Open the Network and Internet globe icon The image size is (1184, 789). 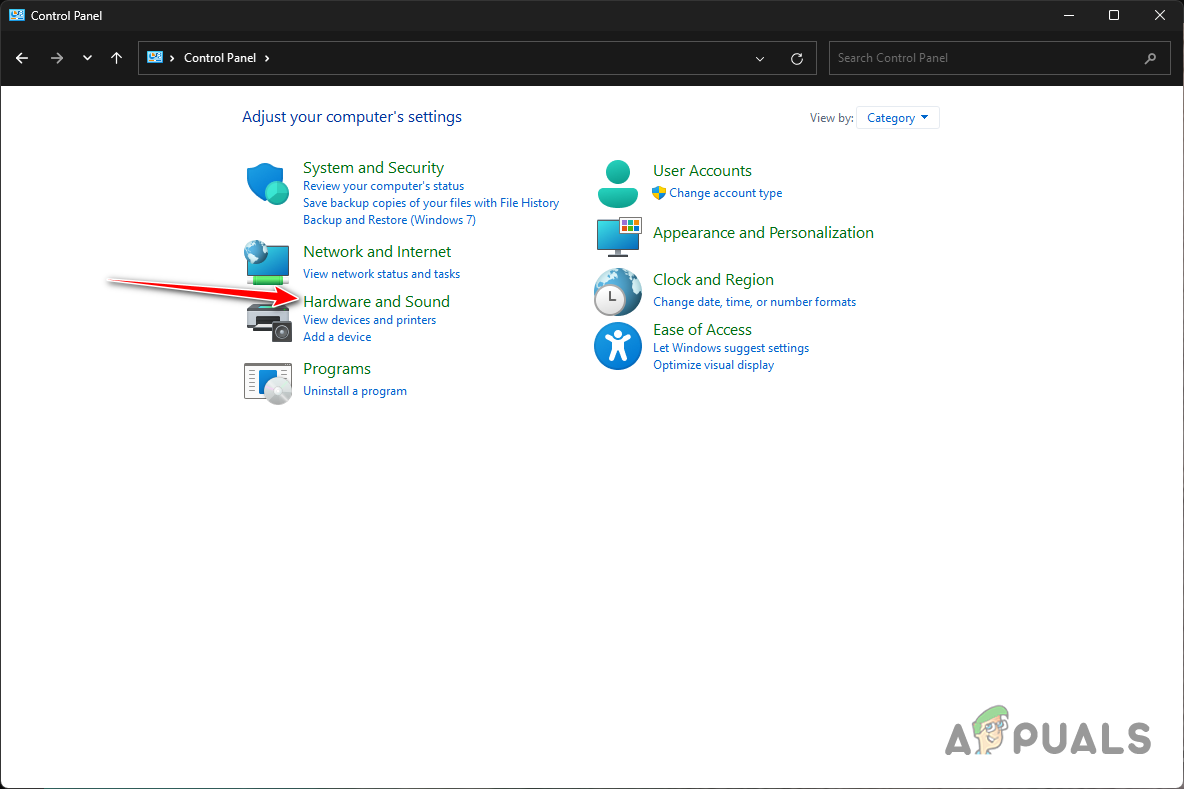tap(267, 262)
